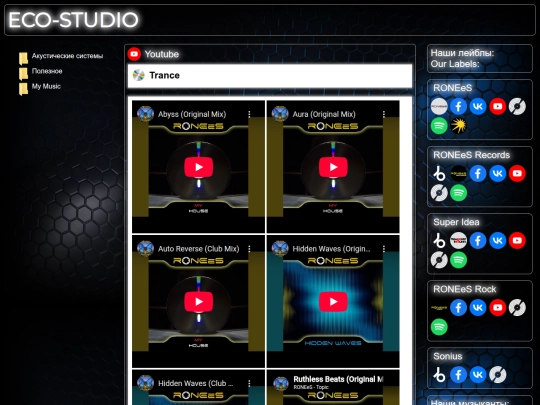Open Sonius VK icon
Viewport: 540px width, 405px height.
pyautogui.click(x=478, y=375)
